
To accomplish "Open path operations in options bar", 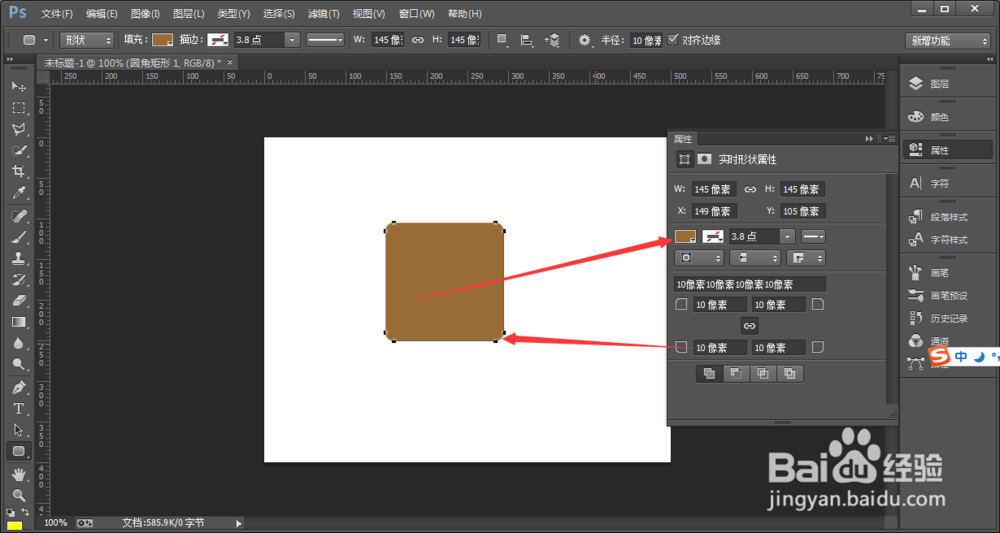I will point(503,40).
